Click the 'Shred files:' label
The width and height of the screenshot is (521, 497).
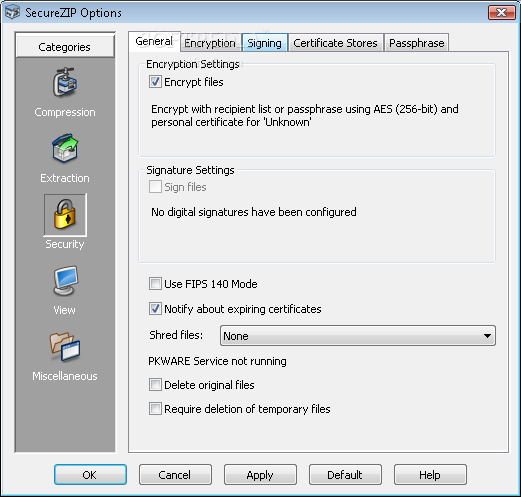click(x=176, y=335)
